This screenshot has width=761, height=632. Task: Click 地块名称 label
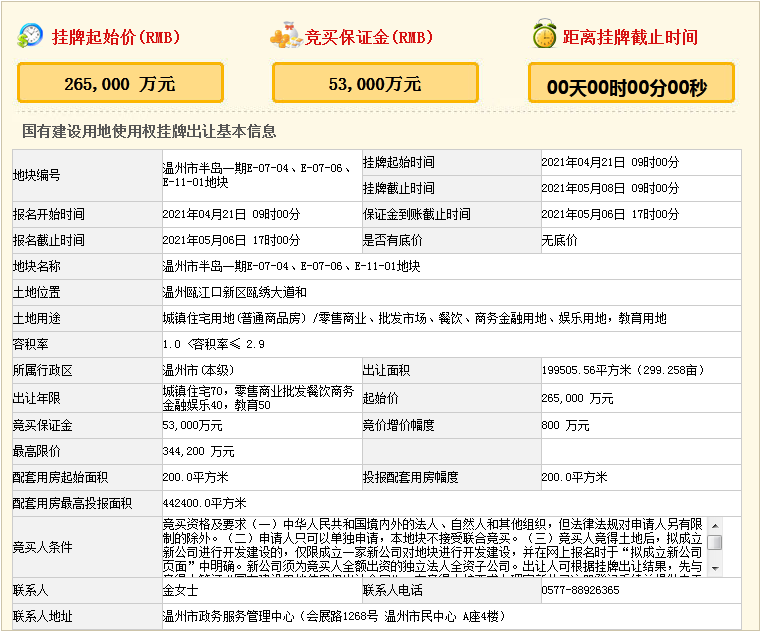click(36, 266)
